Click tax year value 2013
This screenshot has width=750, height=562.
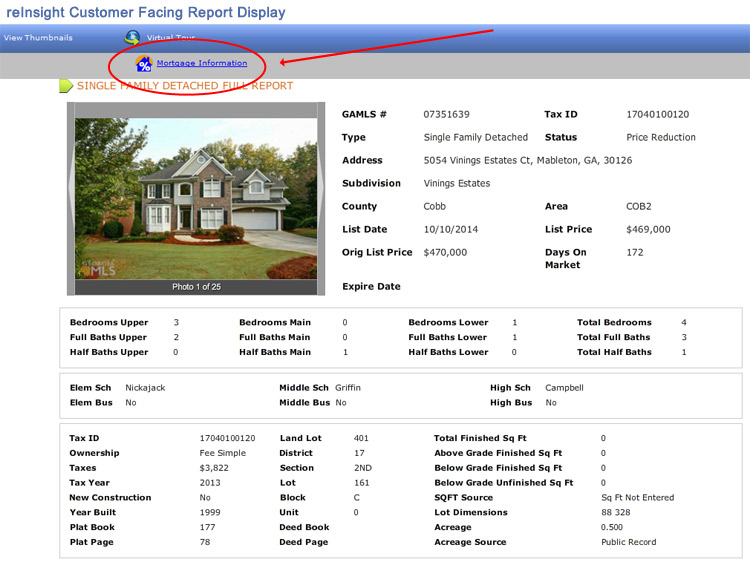tap(210, 483)
